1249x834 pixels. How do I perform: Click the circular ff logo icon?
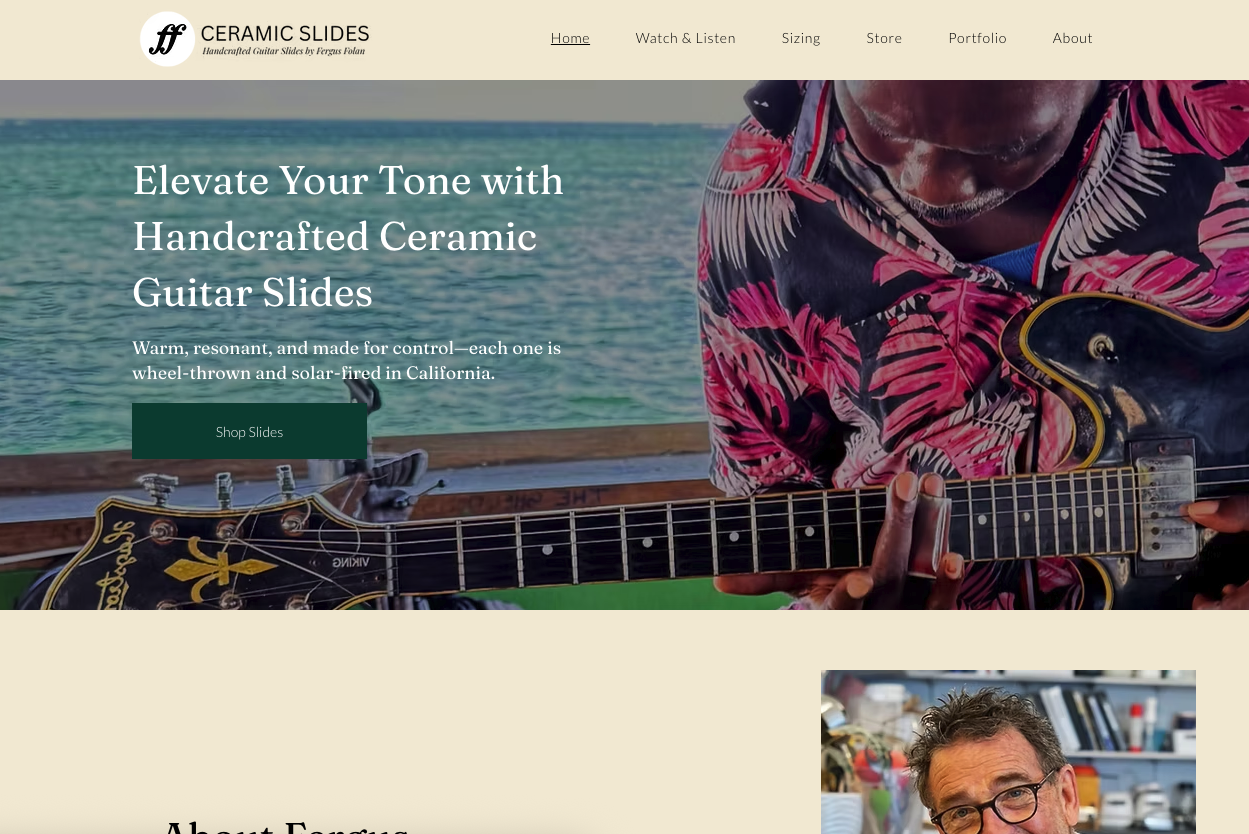(167, 39)
